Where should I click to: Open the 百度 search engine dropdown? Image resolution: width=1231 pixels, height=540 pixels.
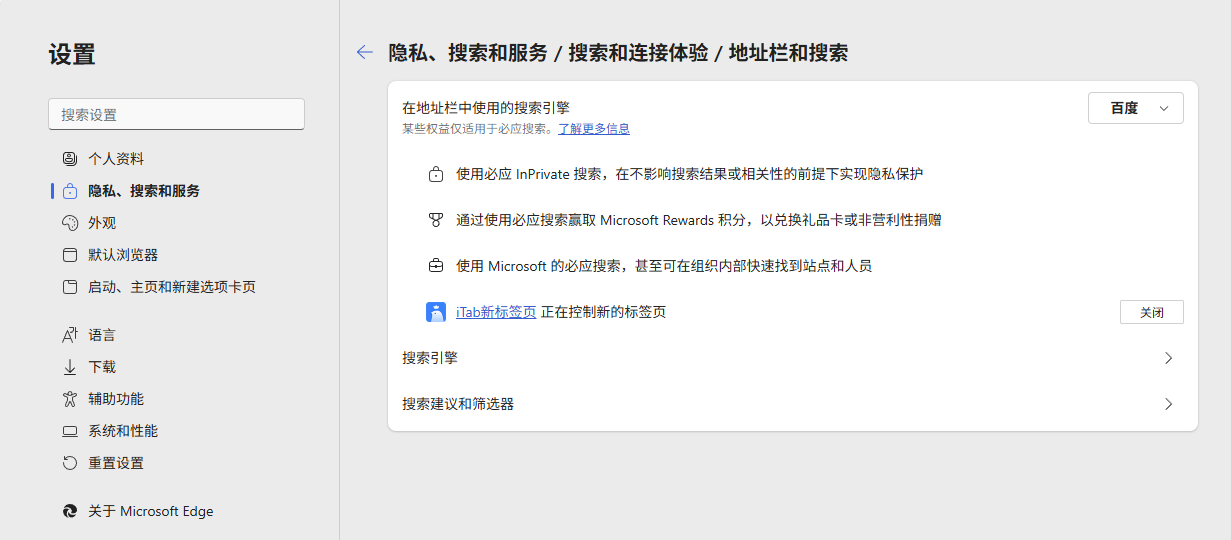[1135, 108]
